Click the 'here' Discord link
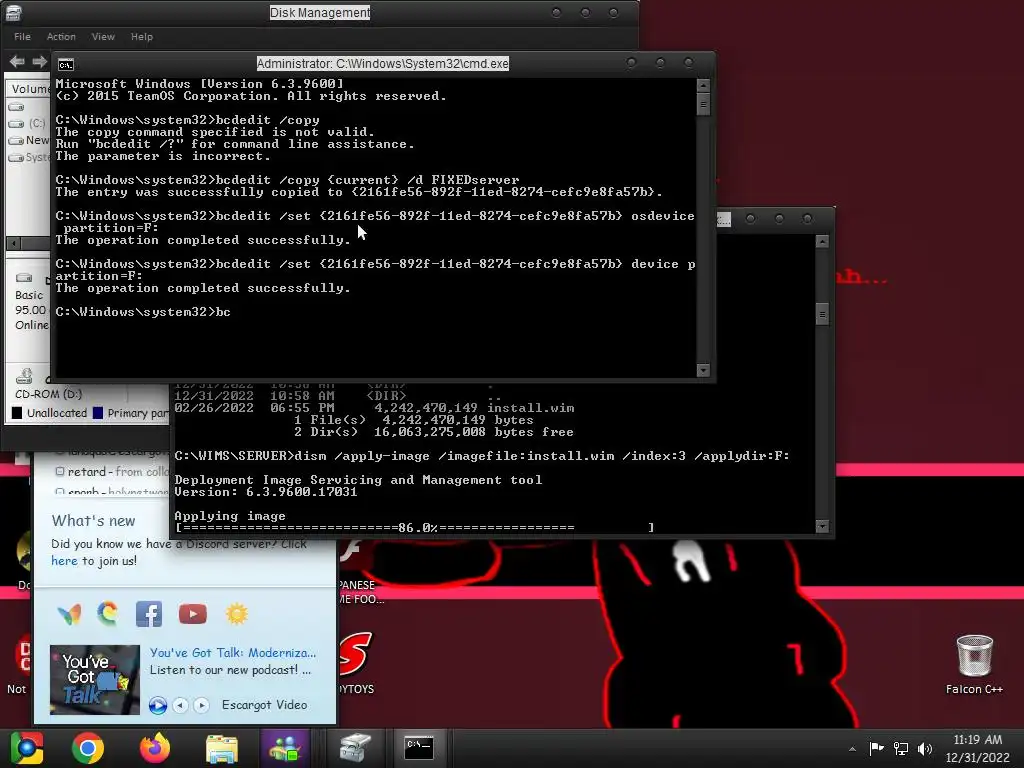1024x768 pixels. click(x=64, y=561)
